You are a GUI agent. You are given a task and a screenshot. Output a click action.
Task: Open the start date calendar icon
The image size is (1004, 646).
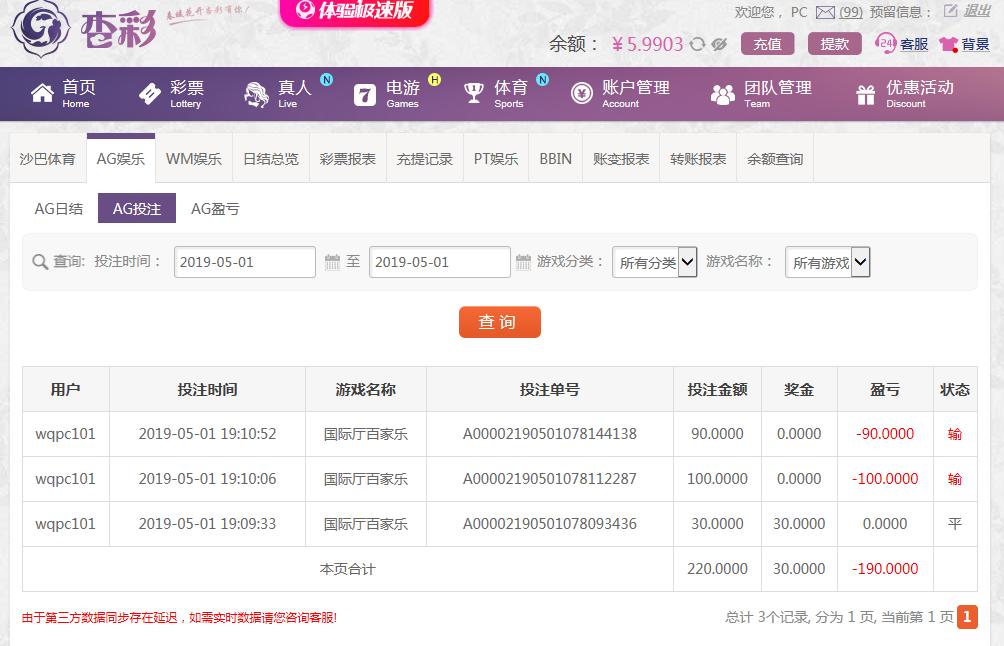332,262
